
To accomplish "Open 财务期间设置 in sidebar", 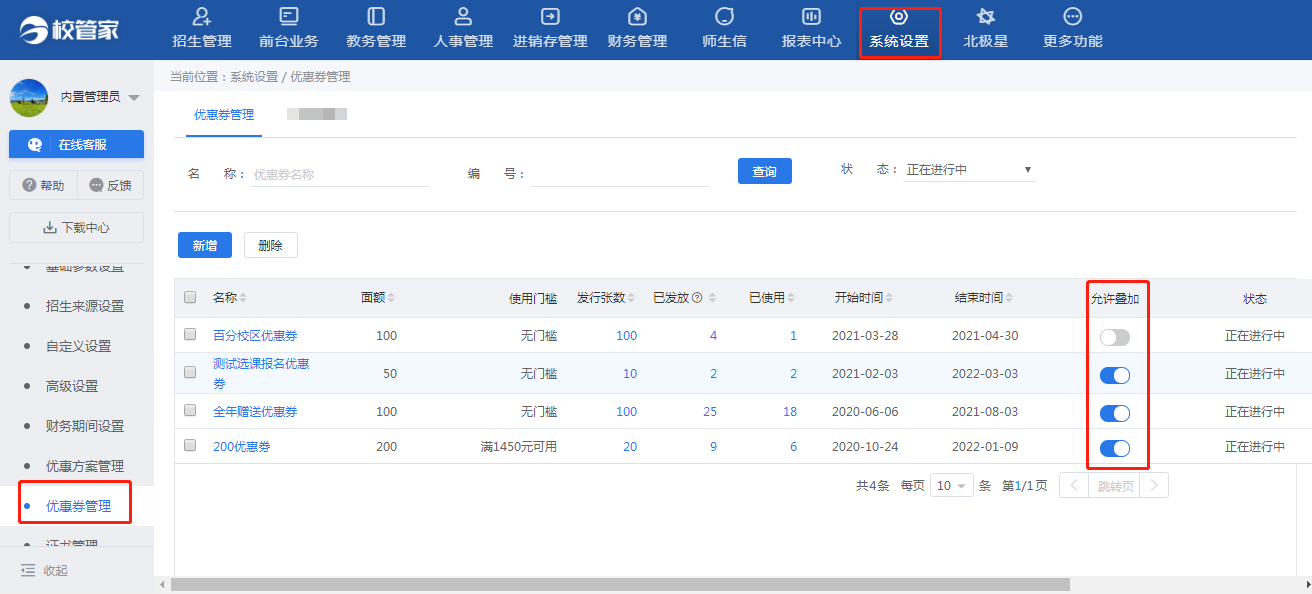I will [x=85, y=426].
